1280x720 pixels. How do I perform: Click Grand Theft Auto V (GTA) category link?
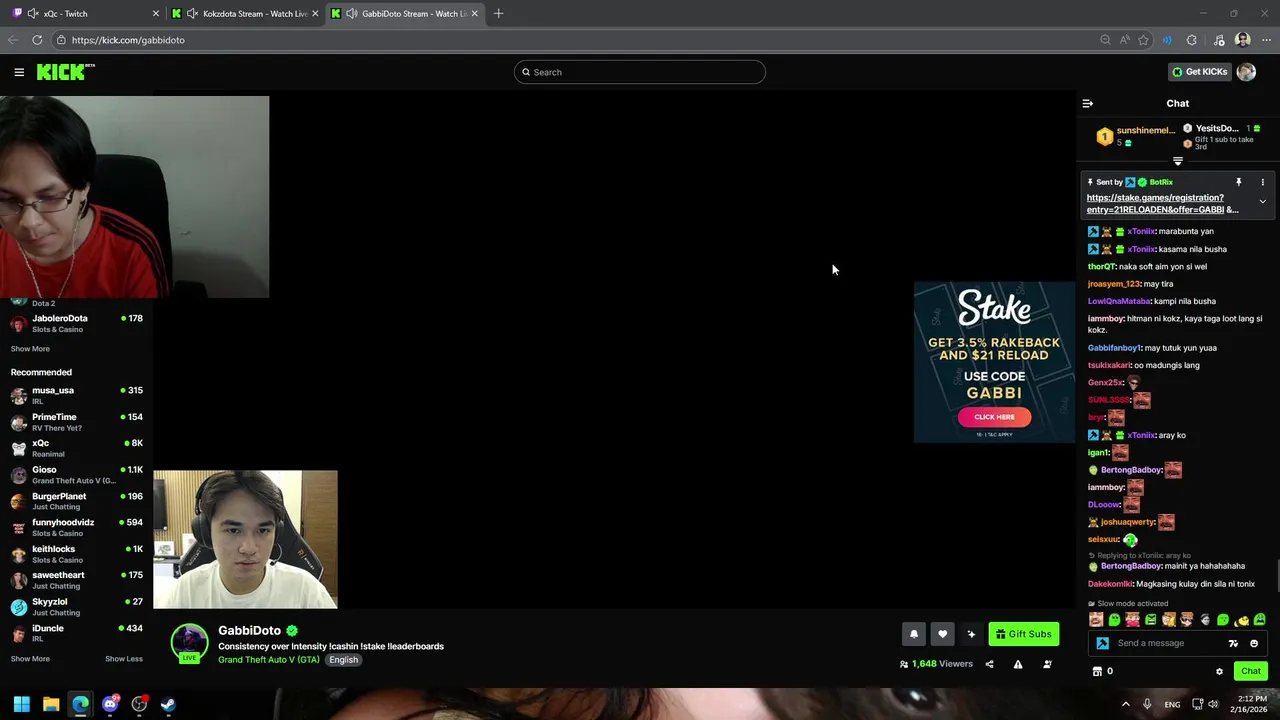click(269, 660)
